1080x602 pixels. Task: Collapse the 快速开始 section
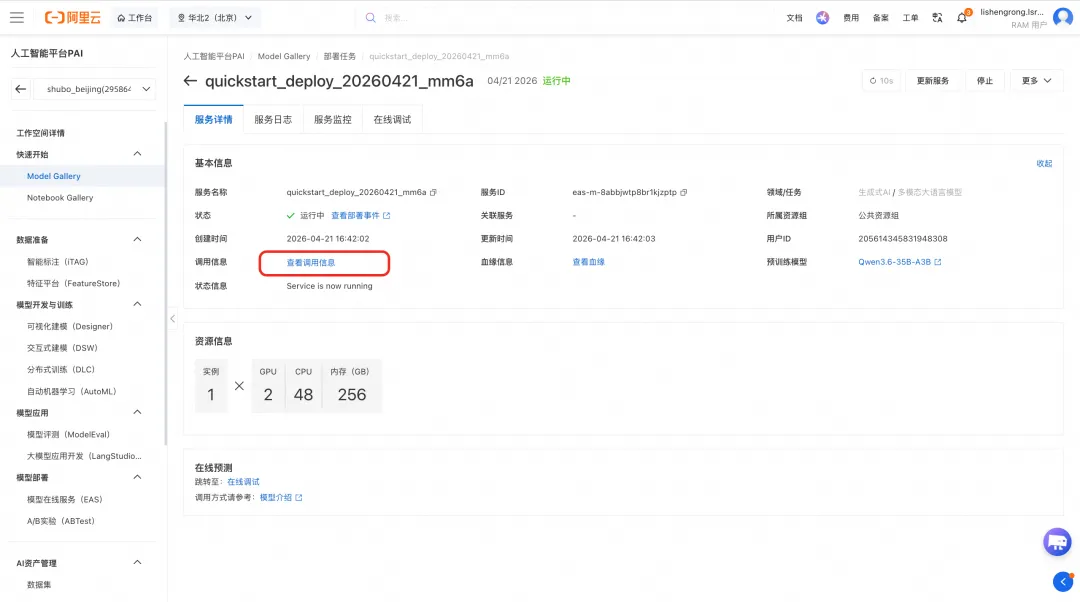(x=137, y=154)
